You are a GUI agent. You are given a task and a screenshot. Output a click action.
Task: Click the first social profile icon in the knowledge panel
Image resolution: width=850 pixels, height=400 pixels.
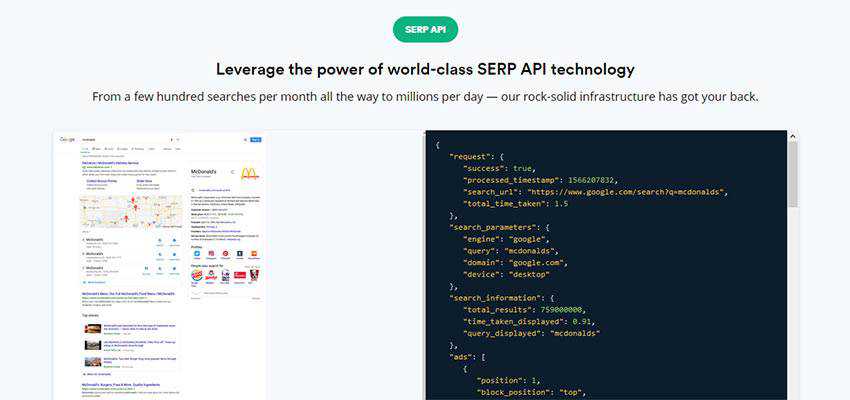(195, 254)
